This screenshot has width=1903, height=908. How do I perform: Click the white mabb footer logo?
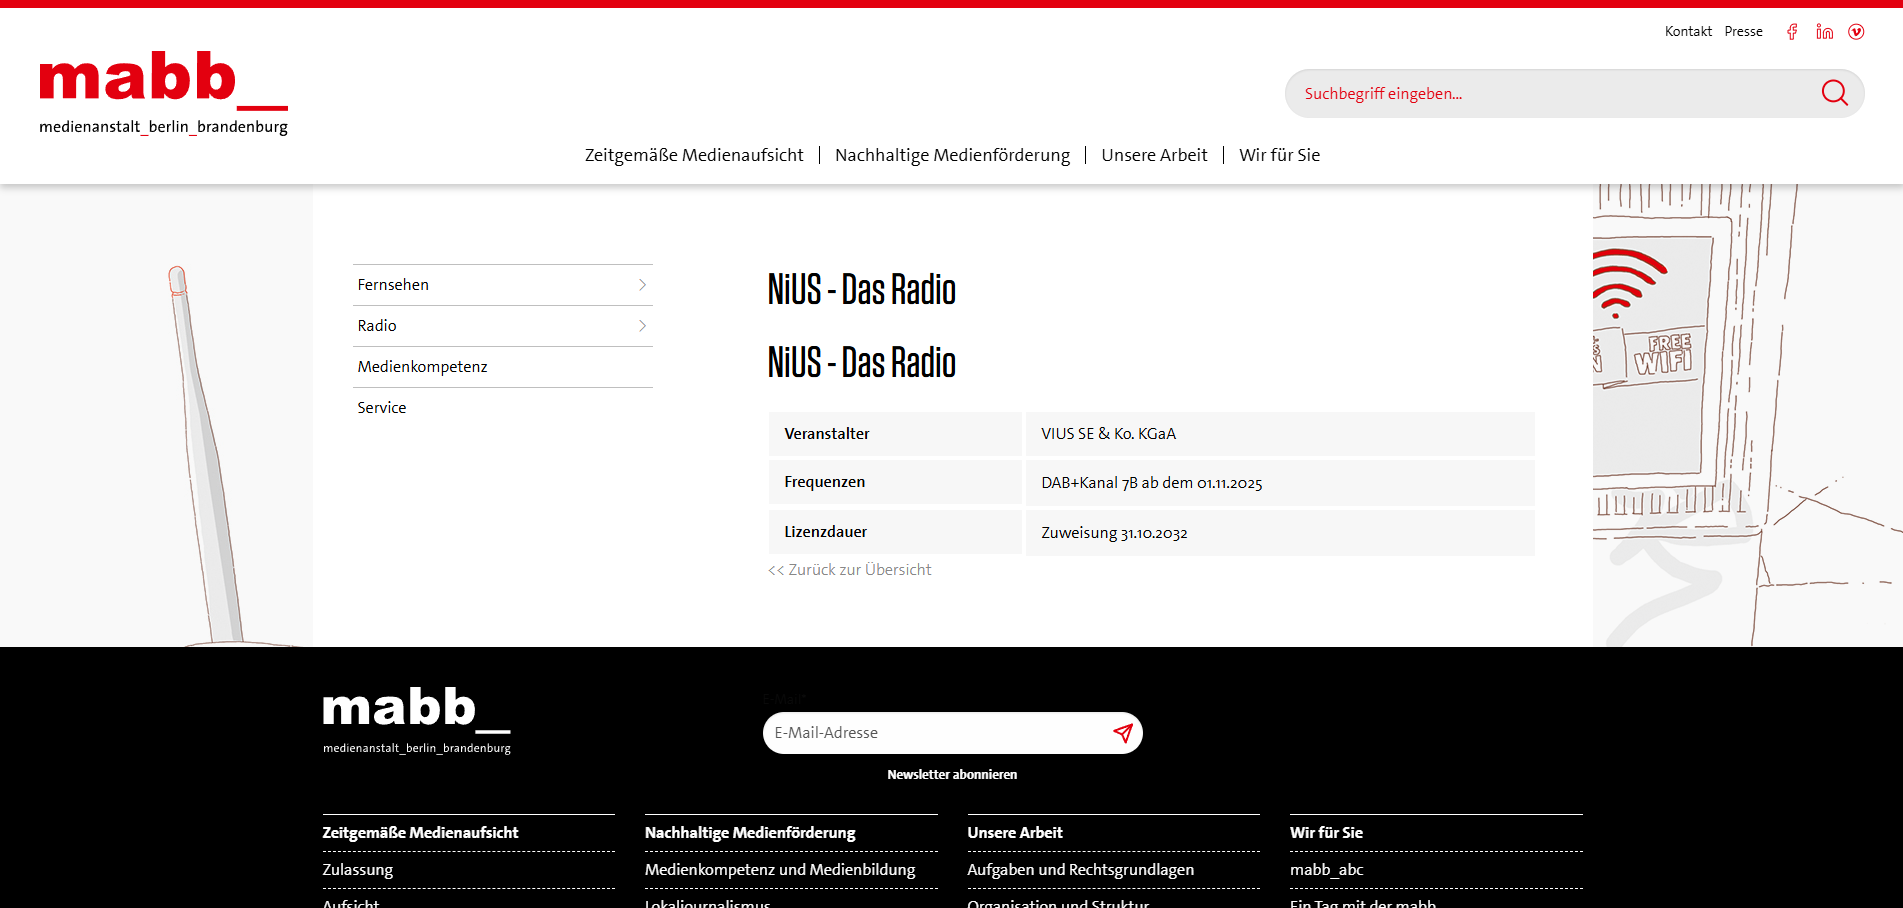(x=416, y=719)
